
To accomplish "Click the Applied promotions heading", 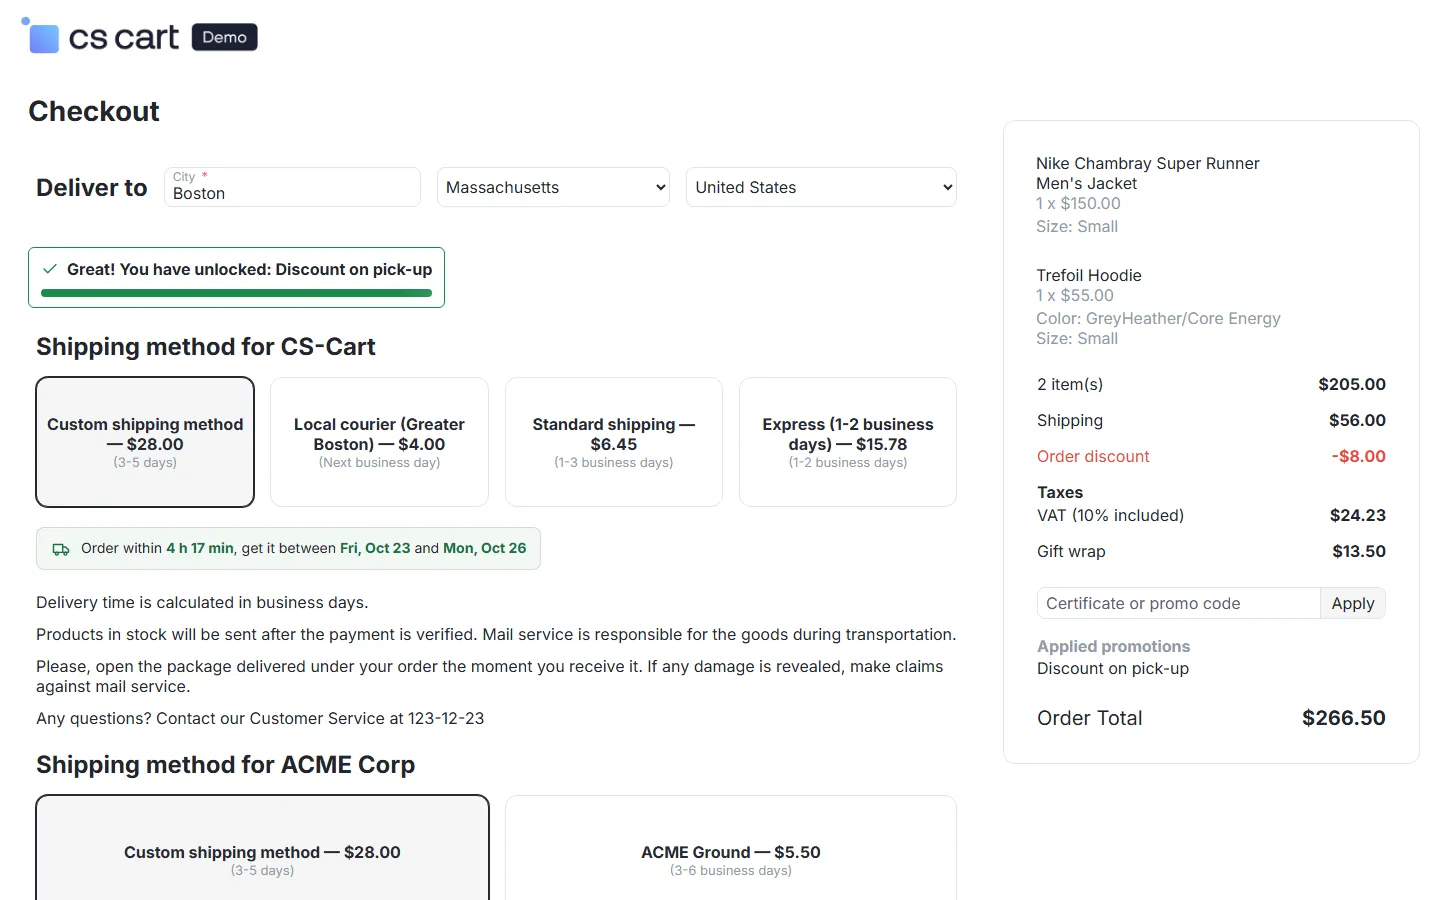I will (x=1113, y=646).
